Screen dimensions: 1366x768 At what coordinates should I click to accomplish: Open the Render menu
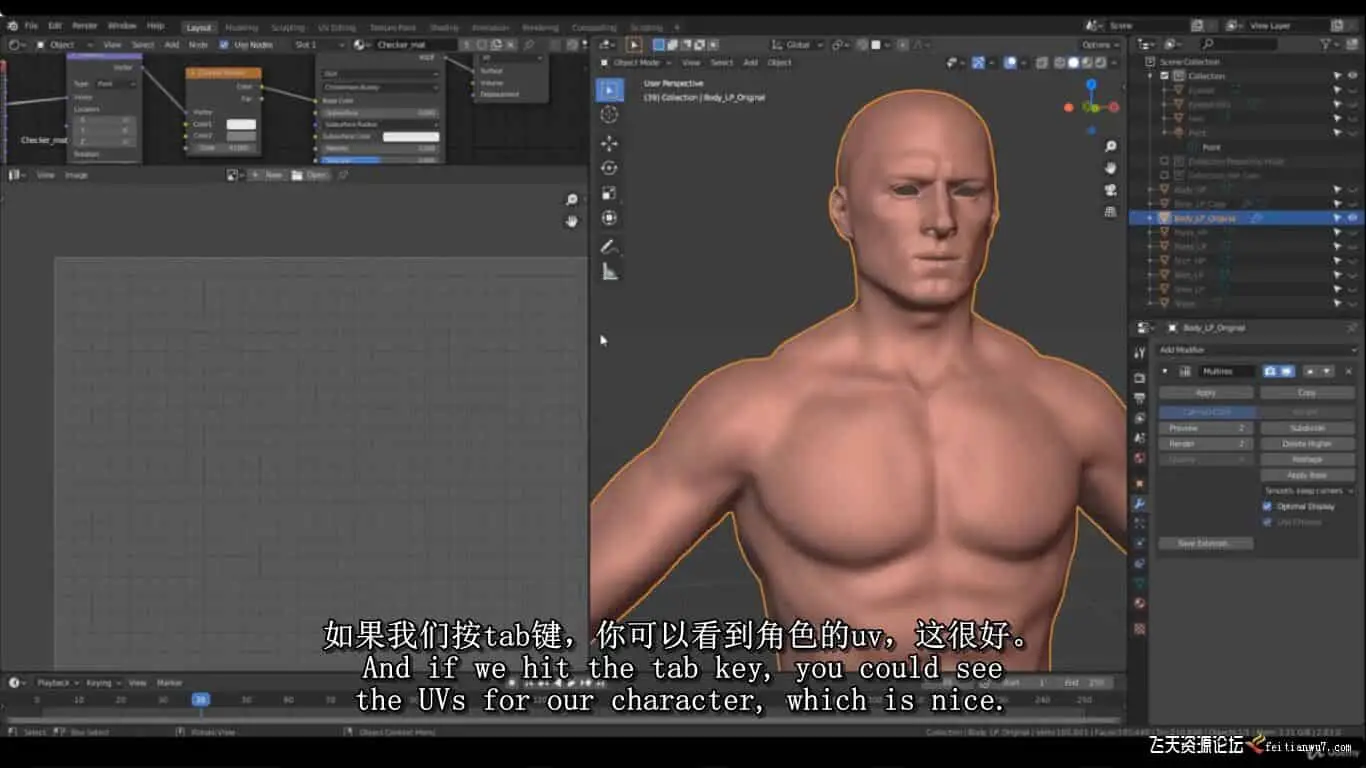[85, 25]
